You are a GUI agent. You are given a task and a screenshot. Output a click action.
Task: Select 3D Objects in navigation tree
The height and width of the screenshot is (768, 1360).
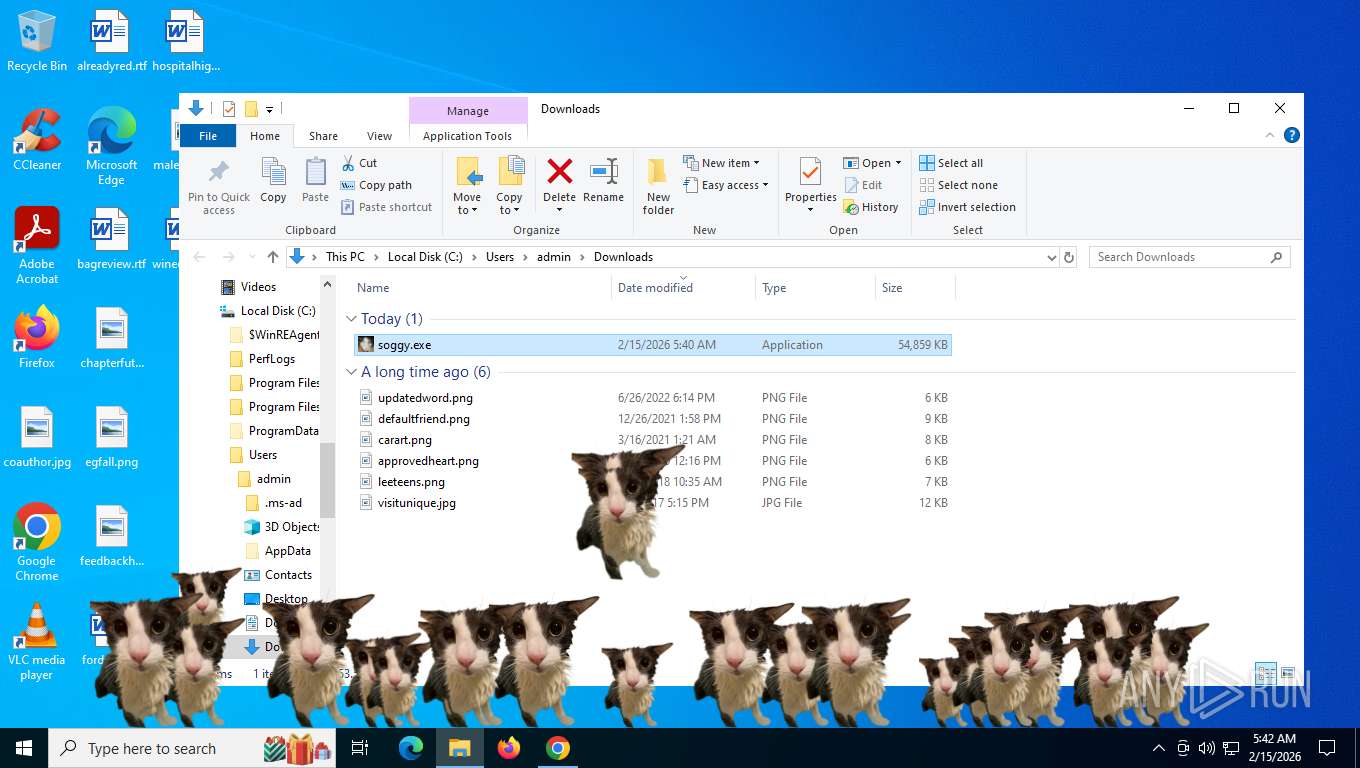point(283,527)
